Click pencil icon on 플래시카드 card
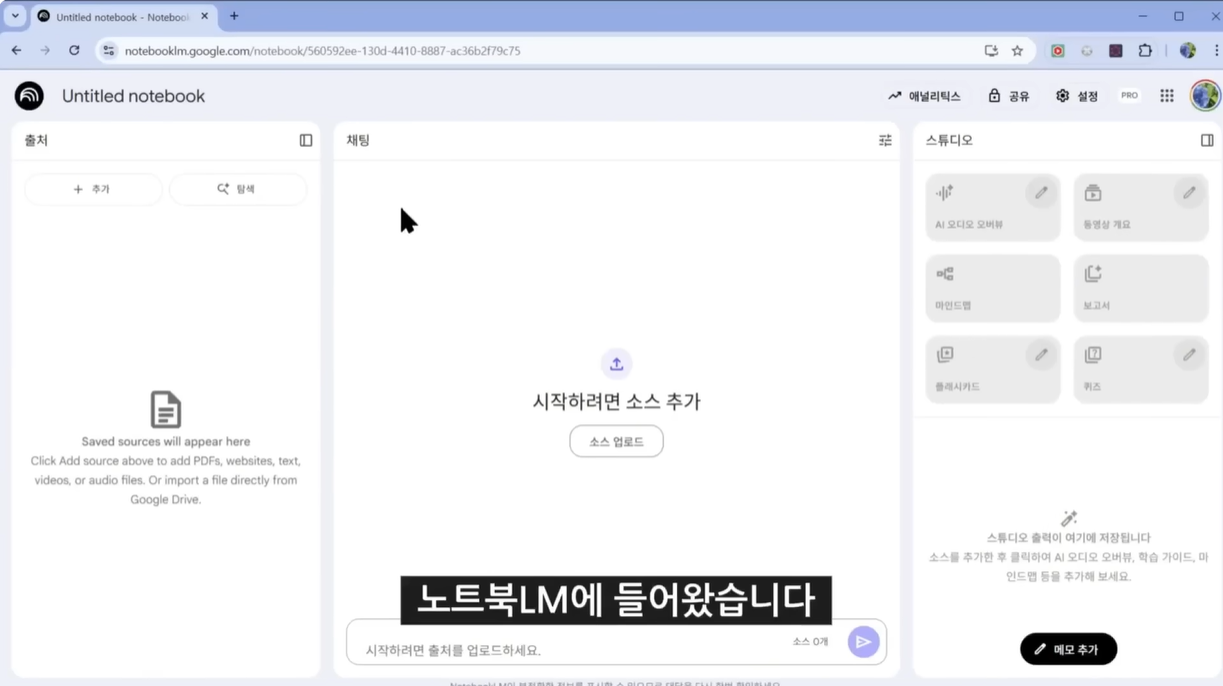Image resolution: width=1223 pixels, height=686 pixels. 1040,355
